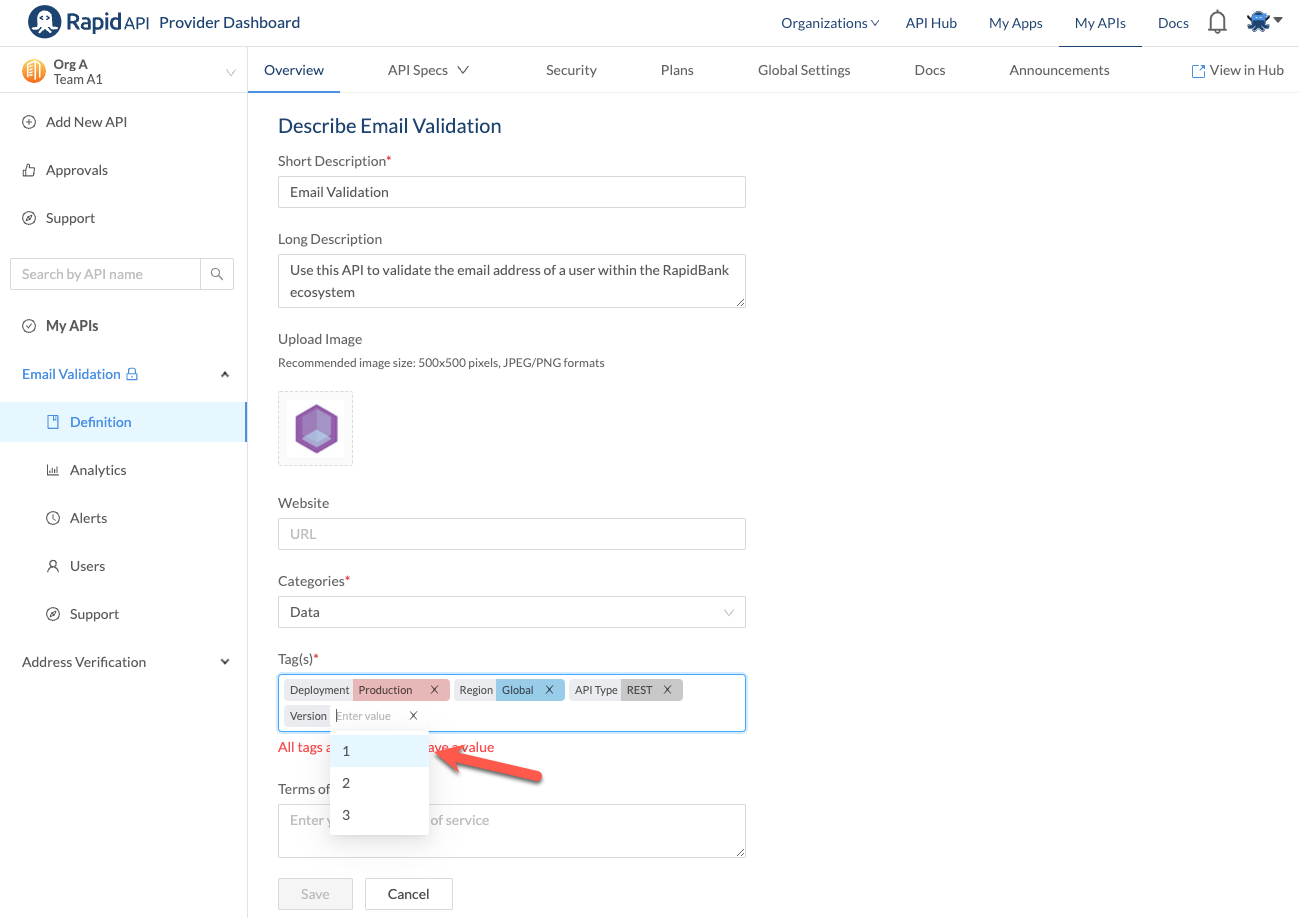Click the Version tag Enter value field
Viewport: 1299px width, 918px height.
(367, 716)
